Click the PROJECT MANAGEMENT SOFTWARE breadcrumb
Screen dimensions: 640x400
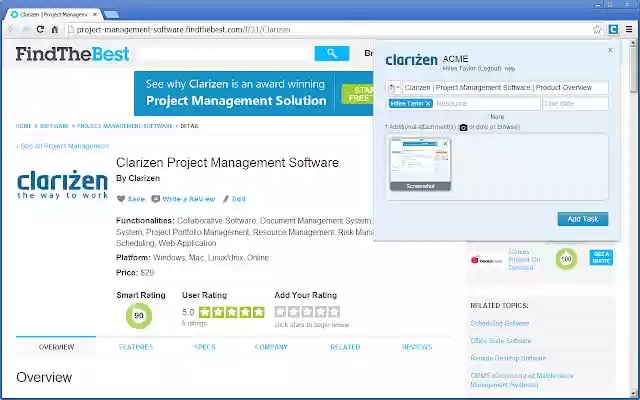[x=124, y=126]
